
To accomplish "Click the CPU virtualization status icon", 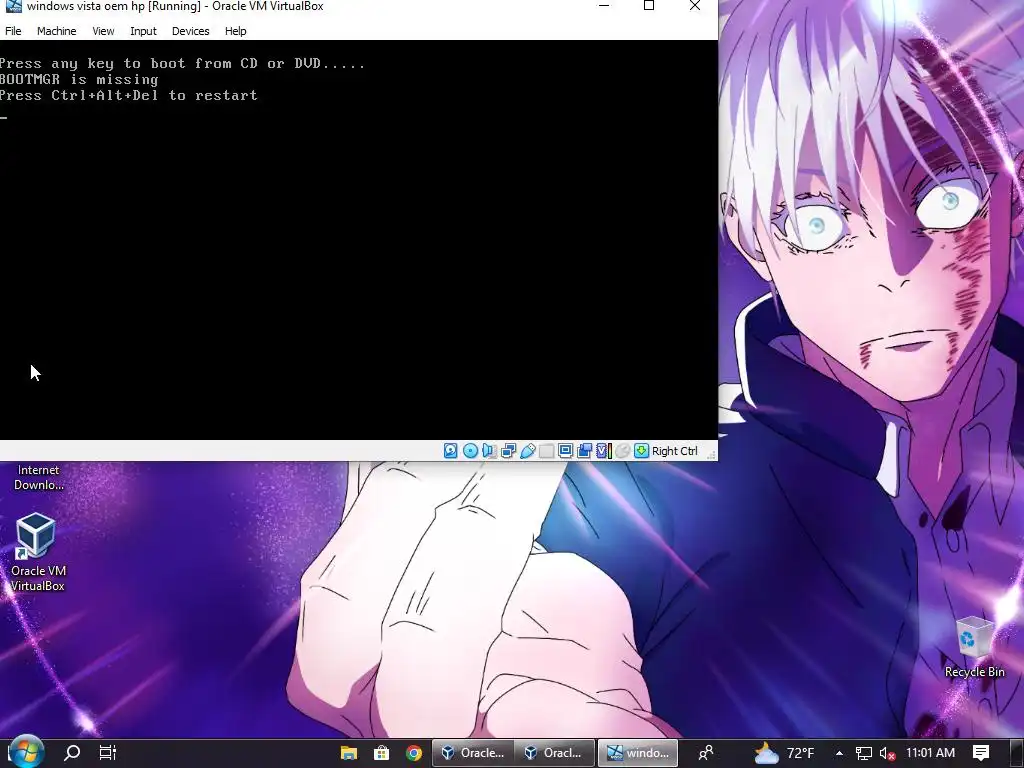I will click(x=604, y=451).
